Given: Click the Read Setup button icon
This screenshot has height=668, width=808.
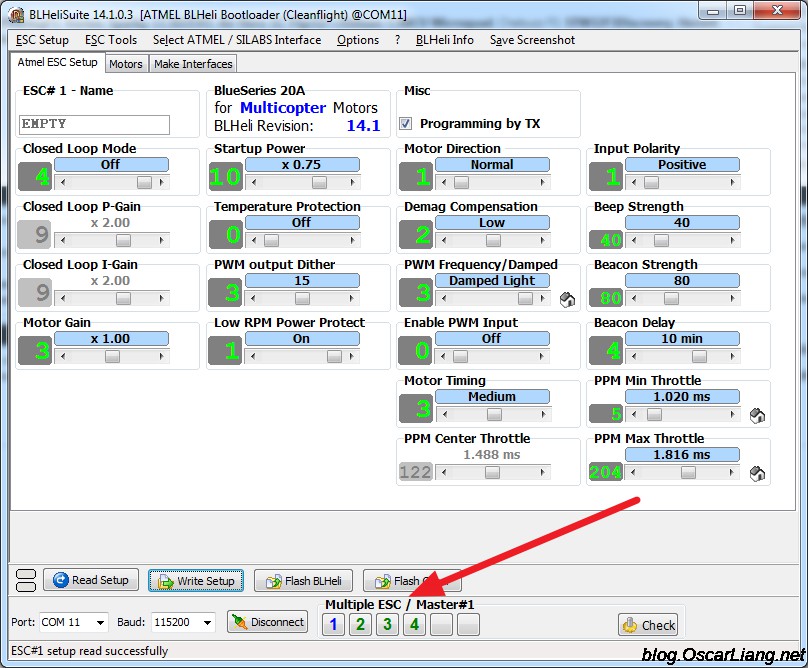Looking at the screenshot, I should (61, 580).
